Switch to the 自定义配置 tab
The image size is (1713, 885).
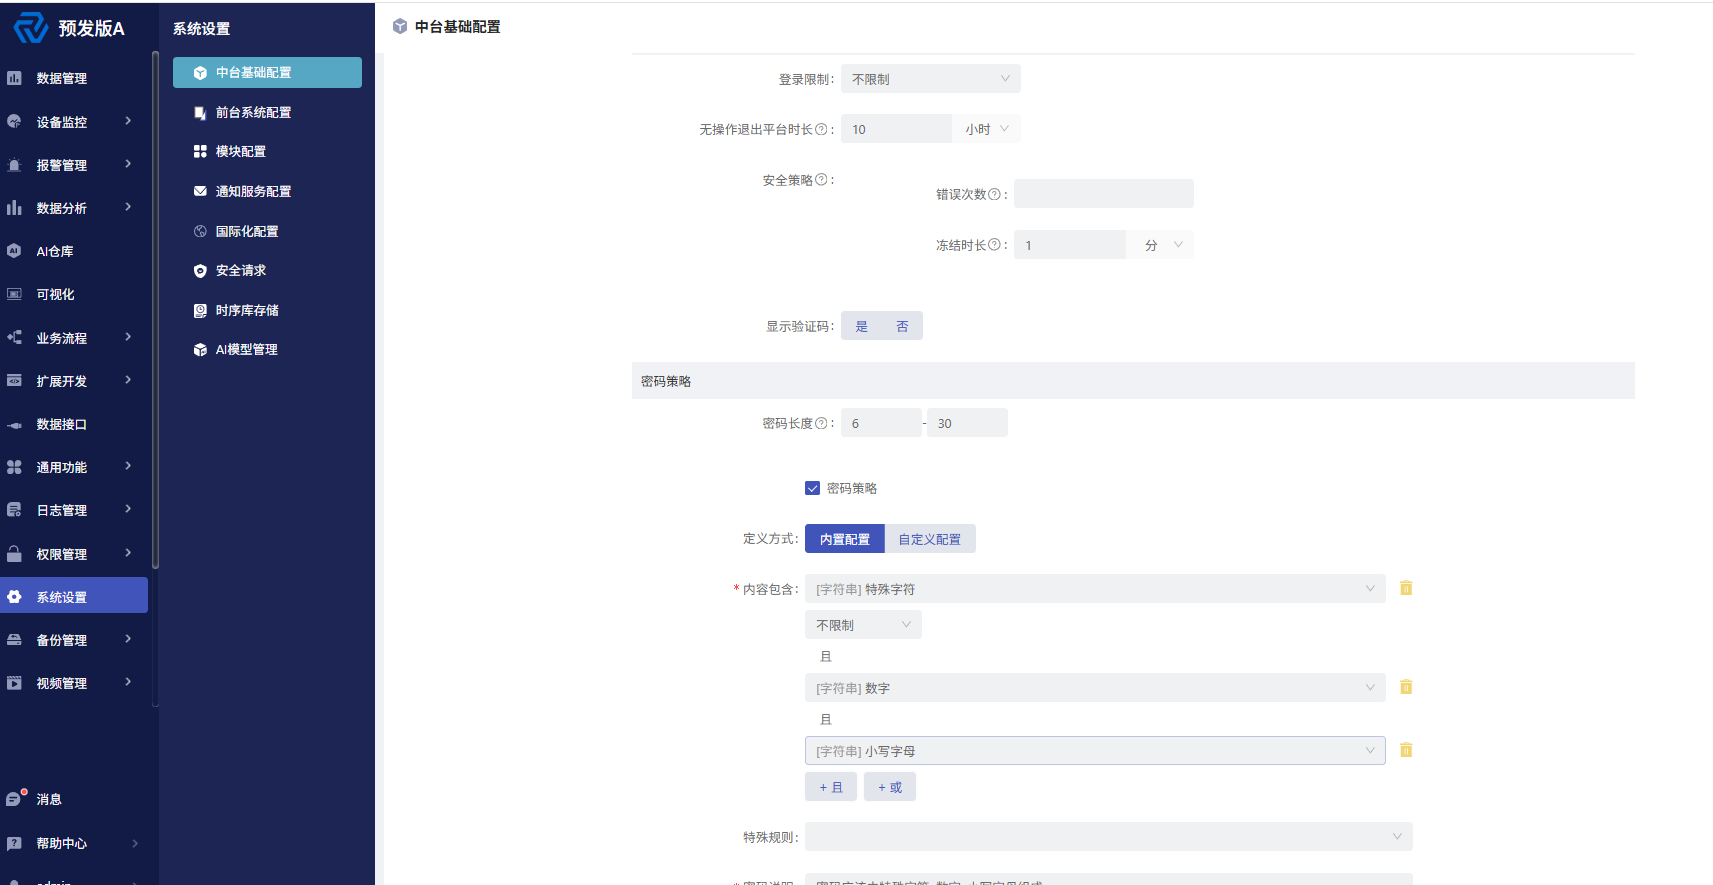point(929,539)
